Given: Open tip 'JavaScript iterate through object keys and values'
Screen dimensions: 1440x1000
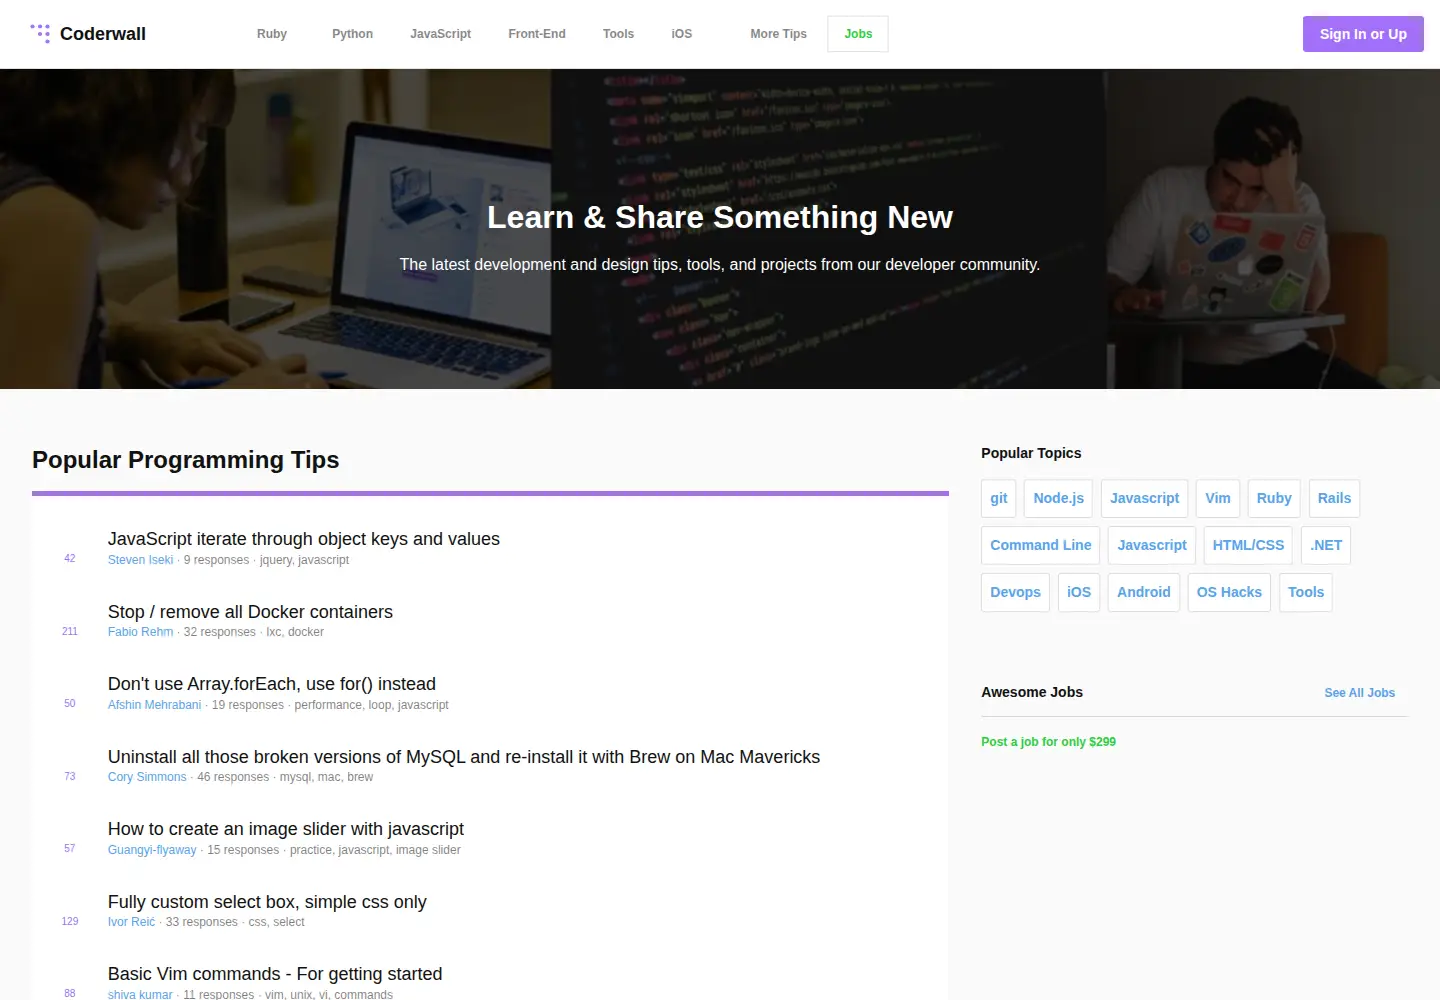Looking at the screenshot, I should pyautogui.click(x=304, y=539).
